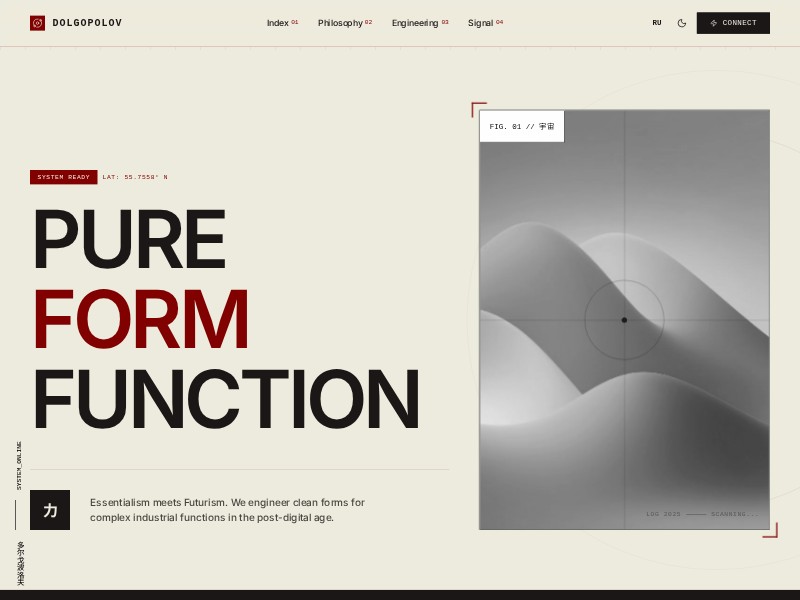Click the Dolgopolov logo mark in the header
800x600 pixels.
pyautogui.click(x=37, y=22)
